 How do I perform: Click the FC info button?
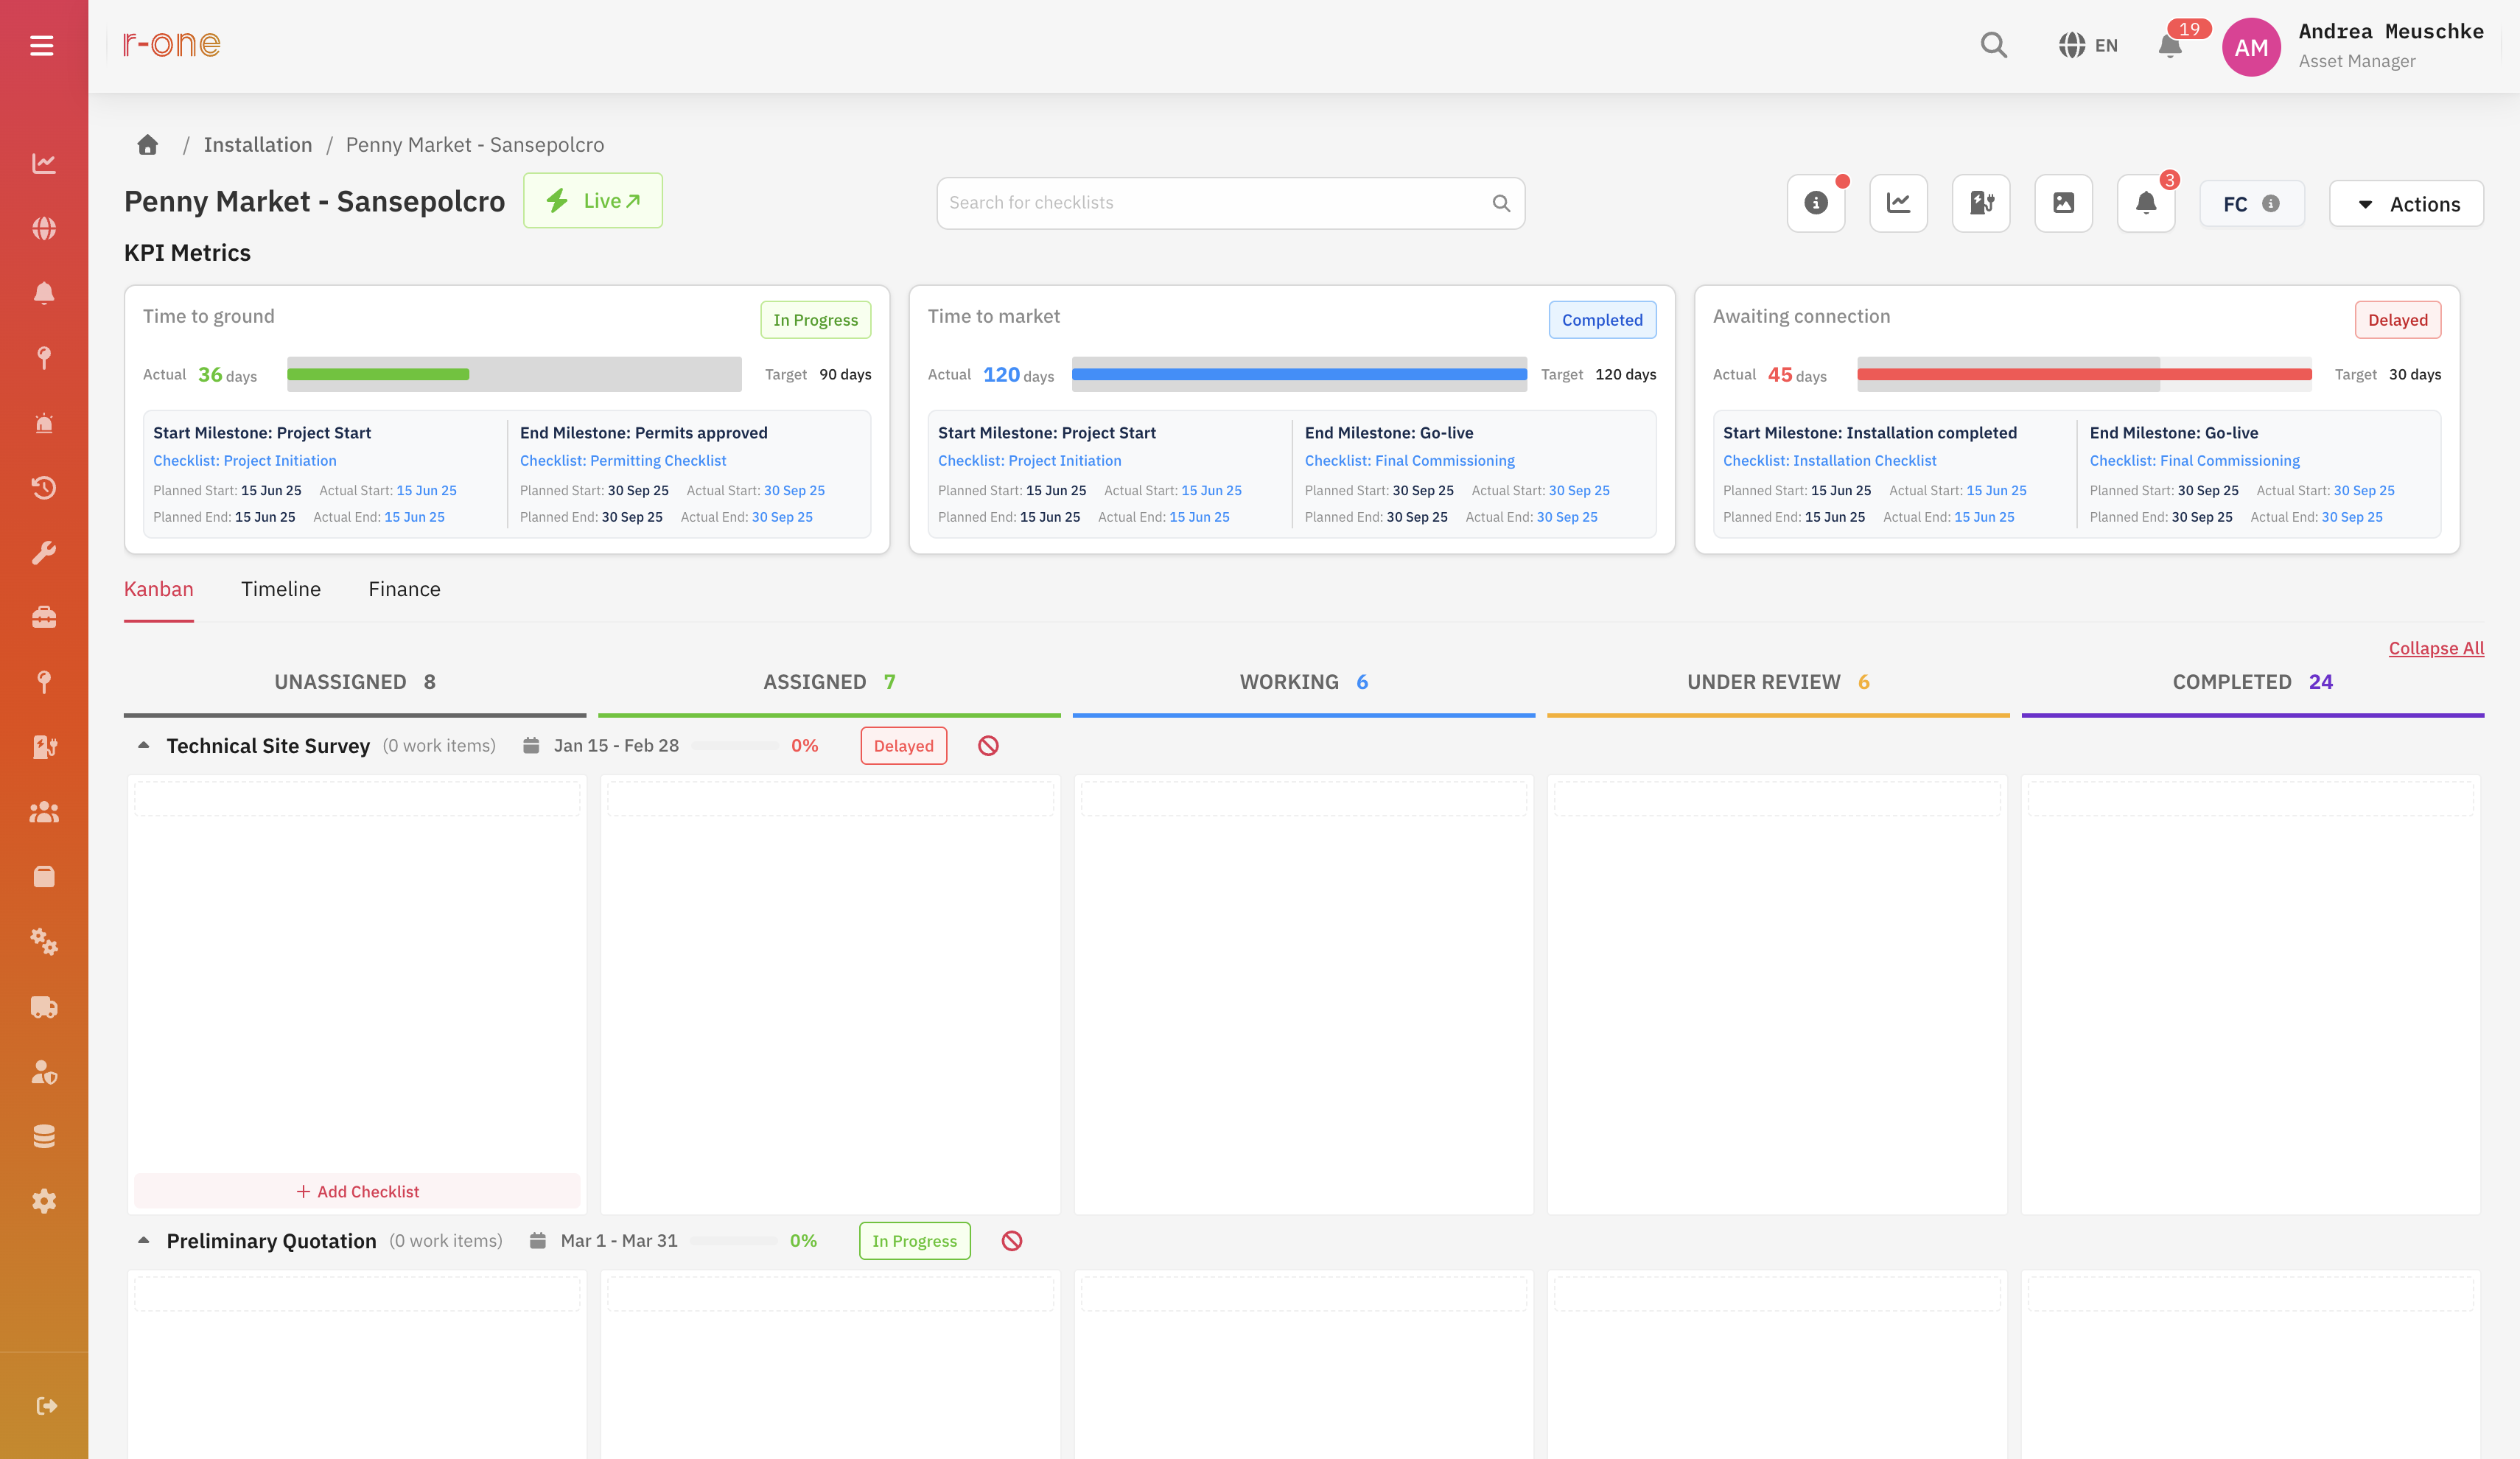[2252, 204]
